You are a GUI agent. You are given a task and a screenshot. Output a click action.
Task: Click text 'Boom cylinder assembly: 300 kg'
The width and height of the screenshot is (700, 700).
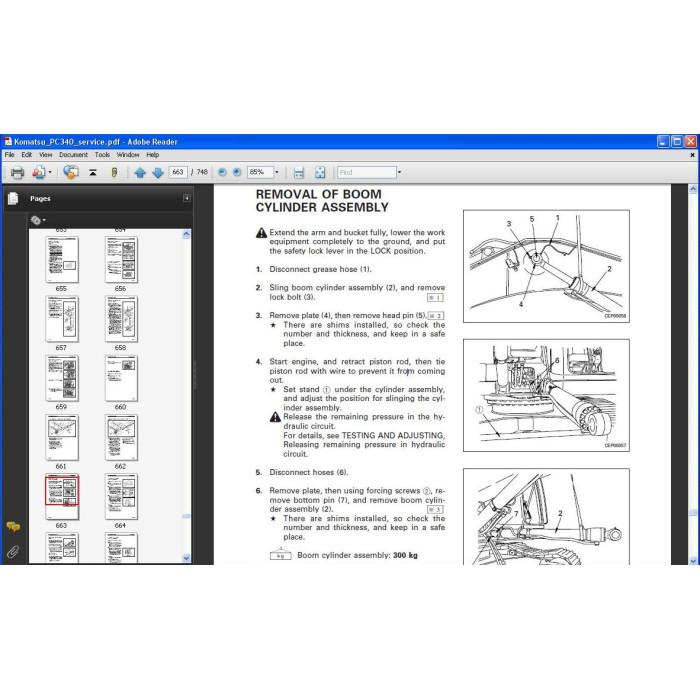(x=357, y=555)
